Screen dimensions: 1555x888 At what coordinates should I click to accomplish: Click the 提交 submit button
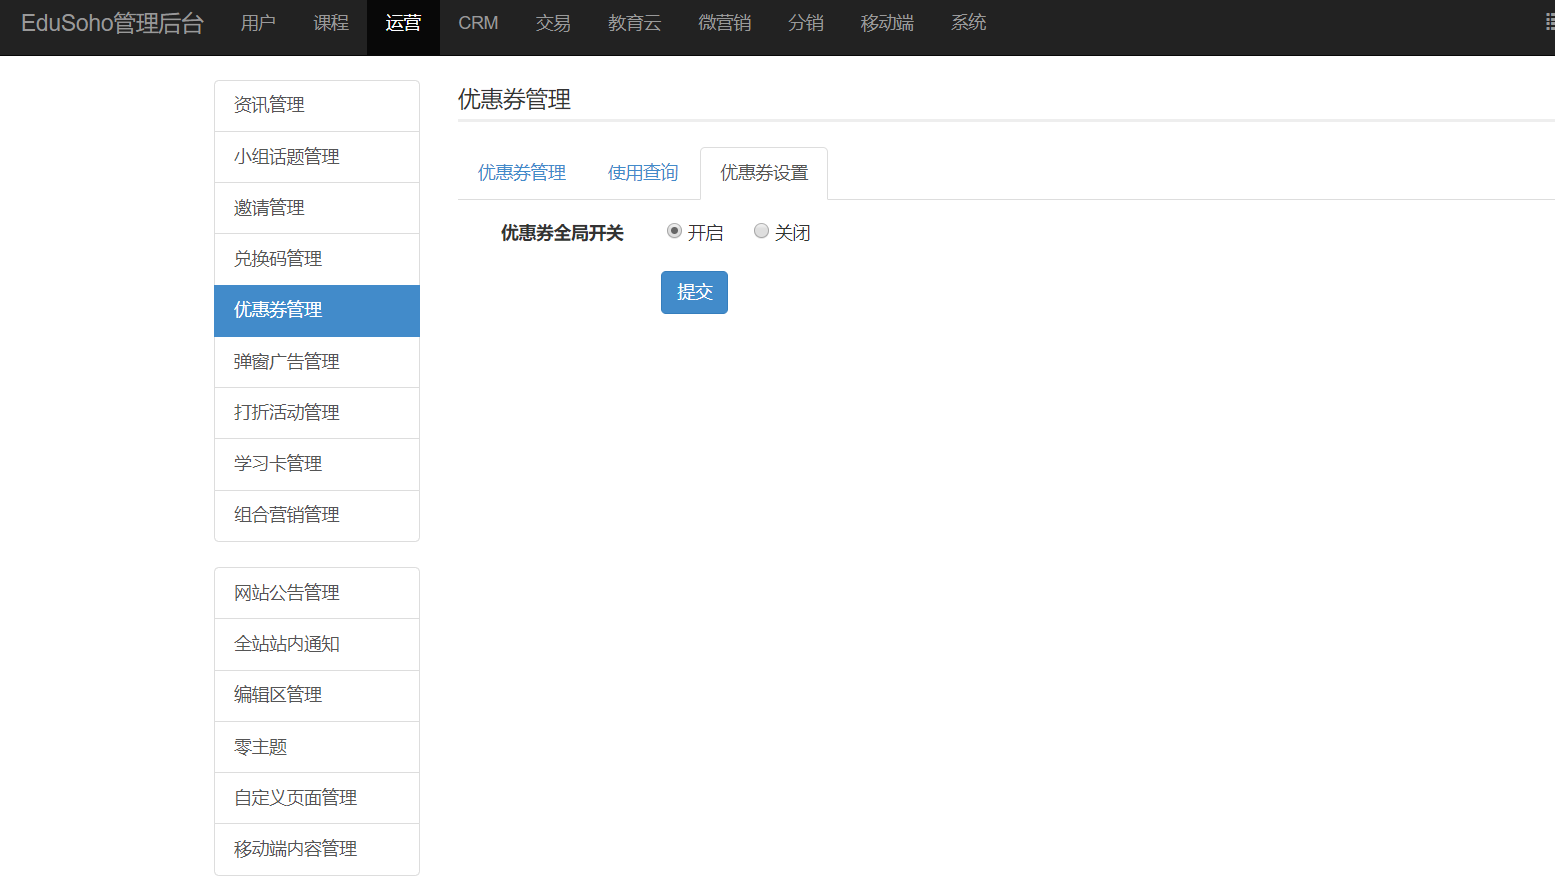[x=694, y=292]
